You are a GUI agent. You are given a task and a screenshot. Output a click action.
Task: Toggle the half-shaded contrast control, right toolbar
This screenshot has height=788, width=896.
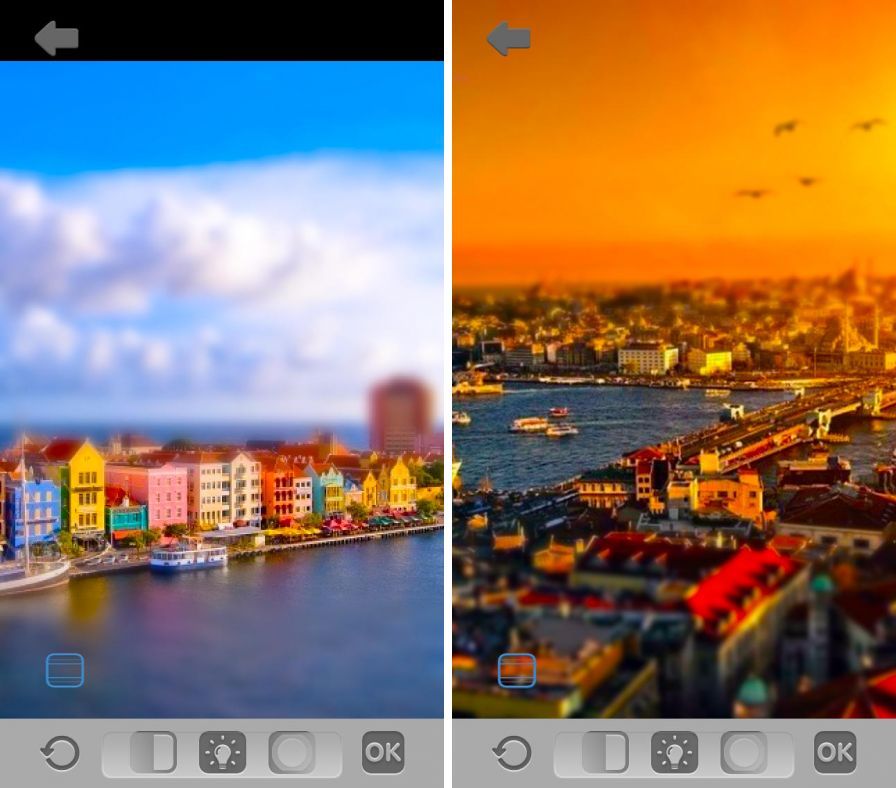tap(605, 752)
